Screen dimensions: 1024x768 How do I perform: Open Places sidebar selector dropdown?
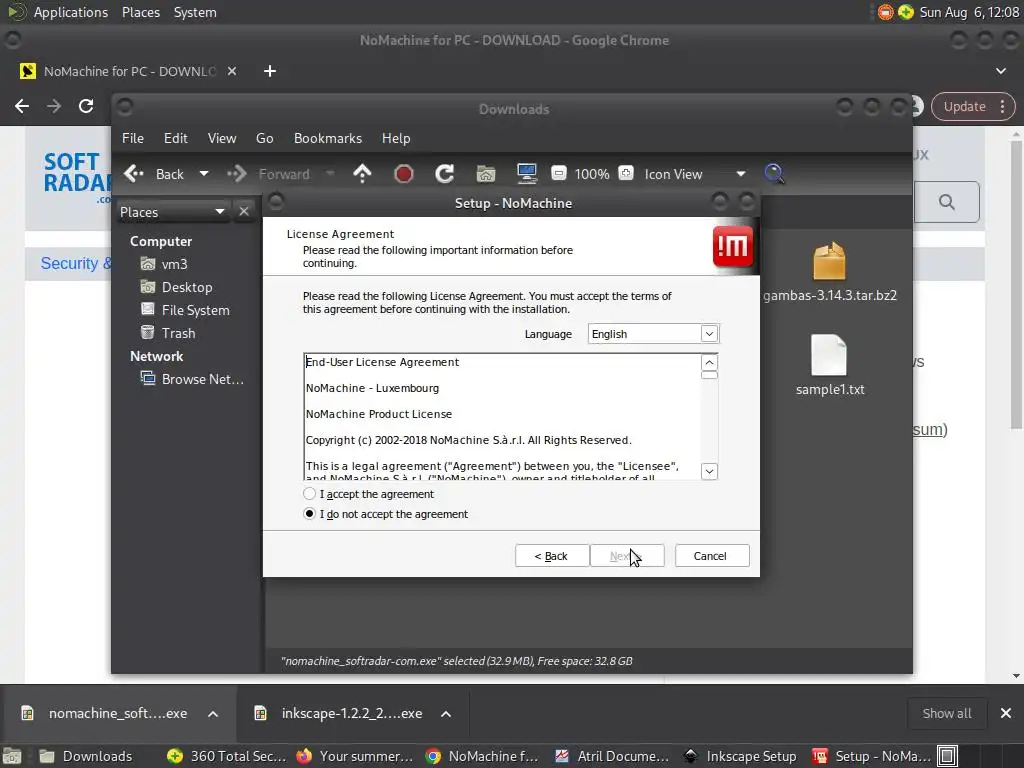point(173,212)
